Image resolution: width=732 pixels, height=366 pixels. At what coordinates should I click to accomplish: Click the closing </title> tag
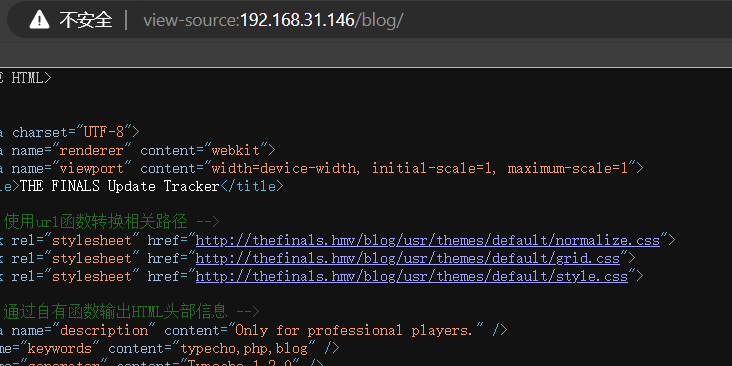[252, 186]
